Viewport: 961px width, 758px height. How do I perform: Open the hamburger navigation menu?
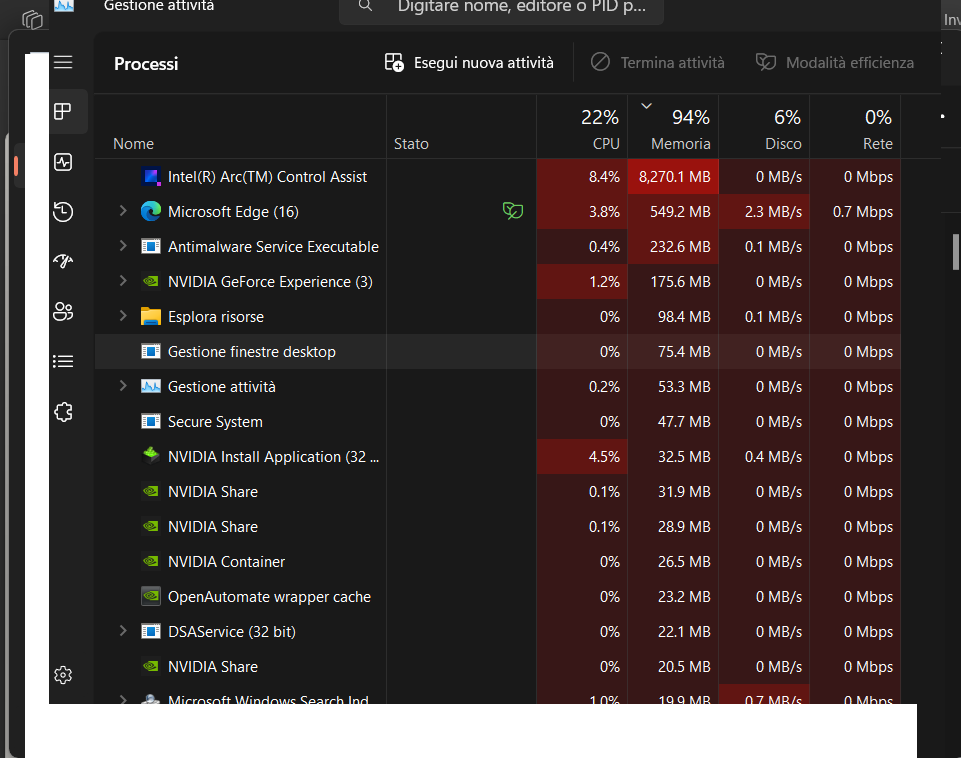pos(63,63)
